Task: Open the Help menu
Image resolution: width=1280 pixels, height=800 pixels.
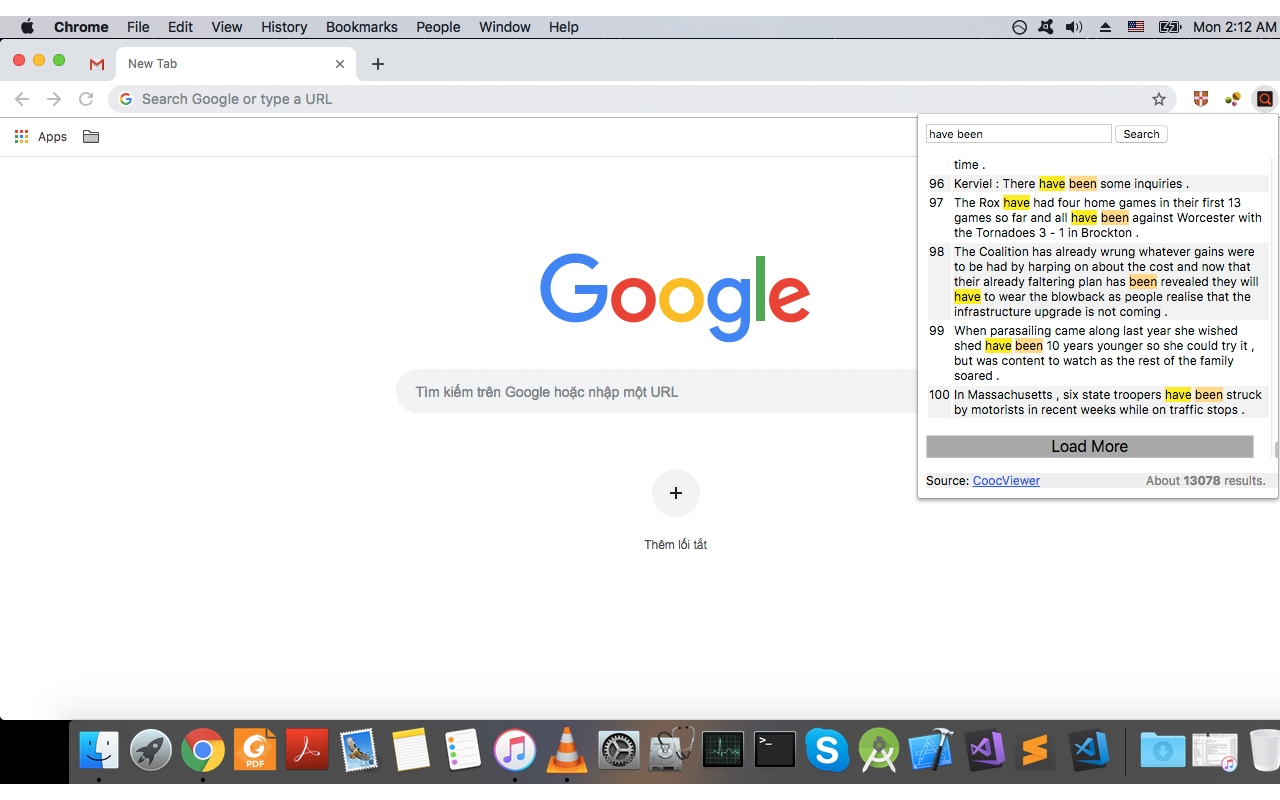Action: click(x=564, y=27)
